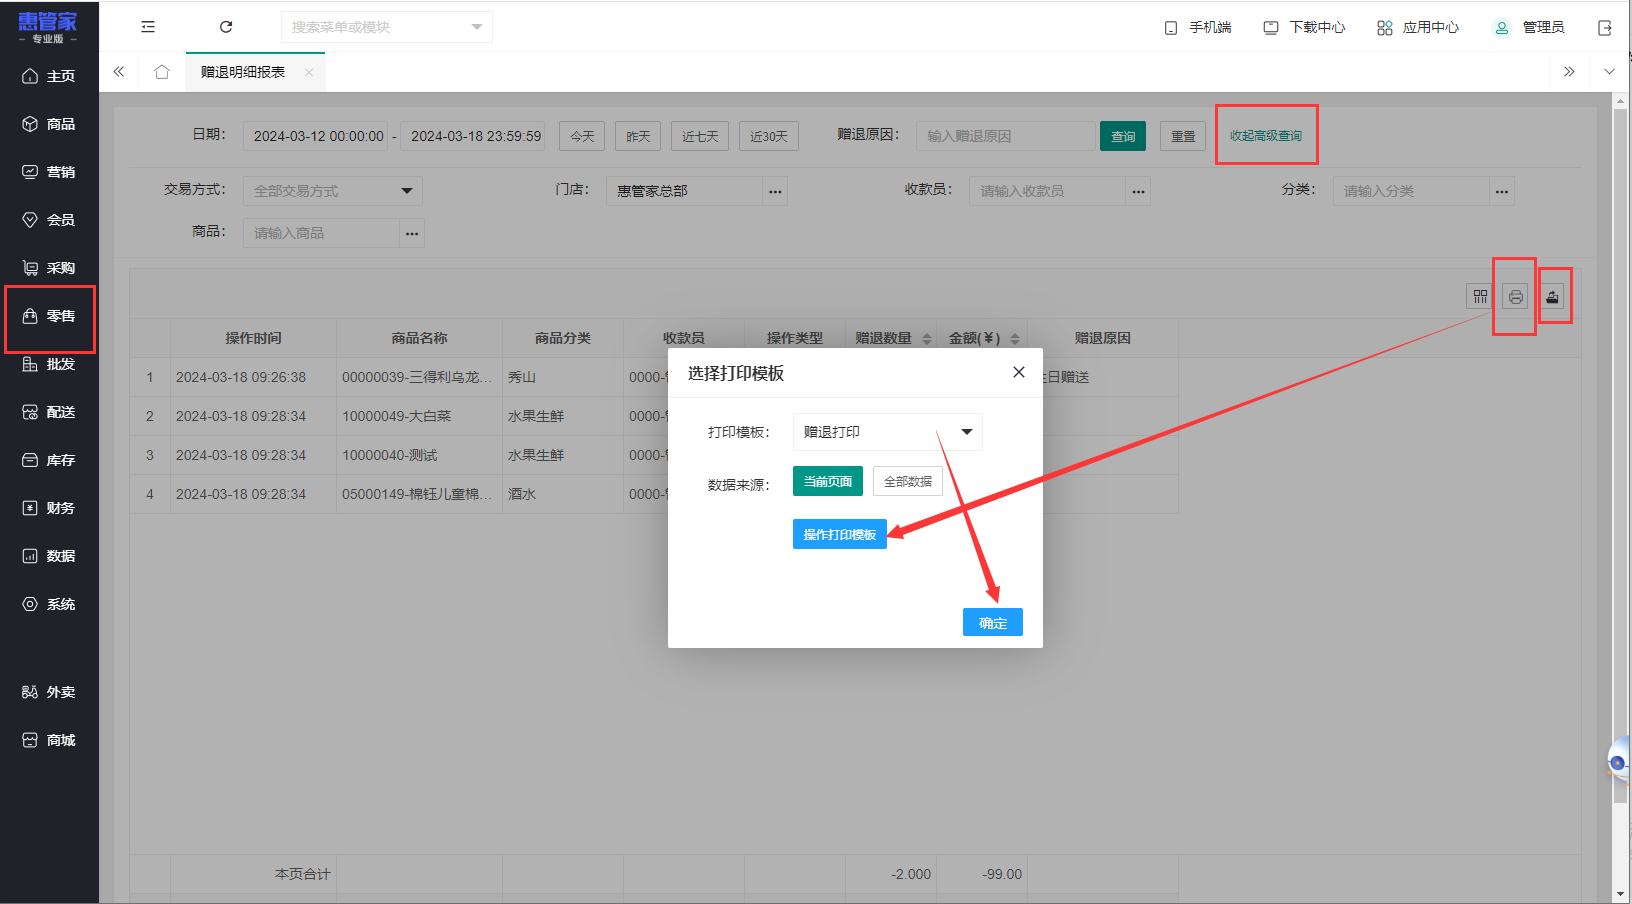Open the 打印模板 dropdown
This screenshot has height=904, width=1632.
[888, 432]
